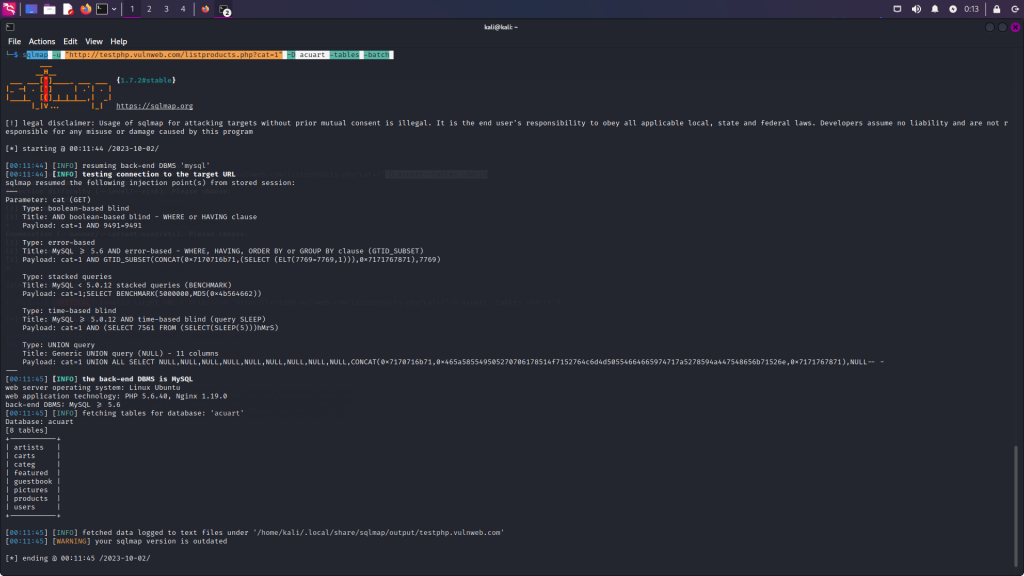The width and height of the screenshot is (1024, 576).
Task: Open the file manager from the panel
Action: 50,9
